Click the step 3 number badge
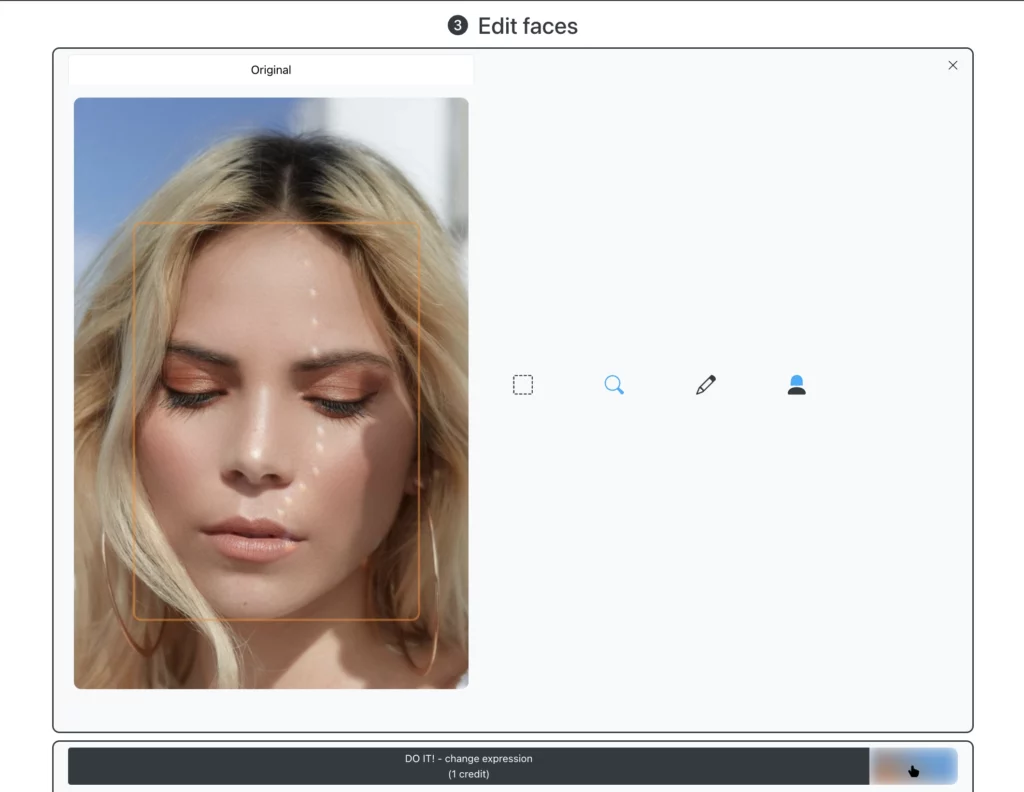Image resolution: width=1024 pixels, height=792 pixels. (x=457, y=27)
